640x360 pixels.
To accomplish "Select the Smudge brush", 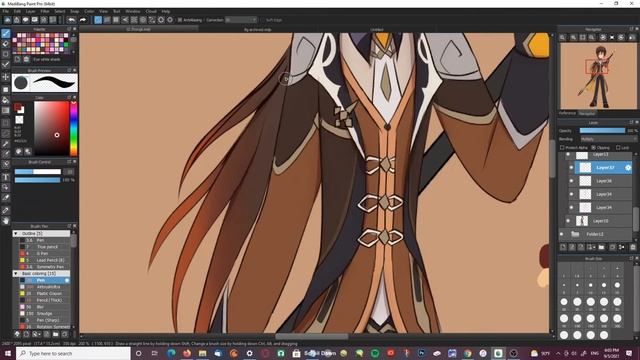I will pos(45,313).
